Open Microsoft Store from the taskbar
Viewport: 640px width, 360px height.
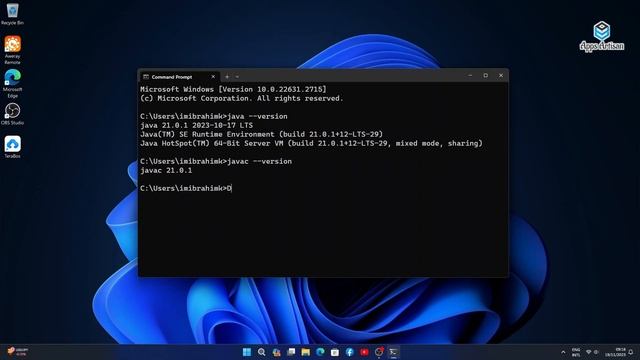click(335, 352)
